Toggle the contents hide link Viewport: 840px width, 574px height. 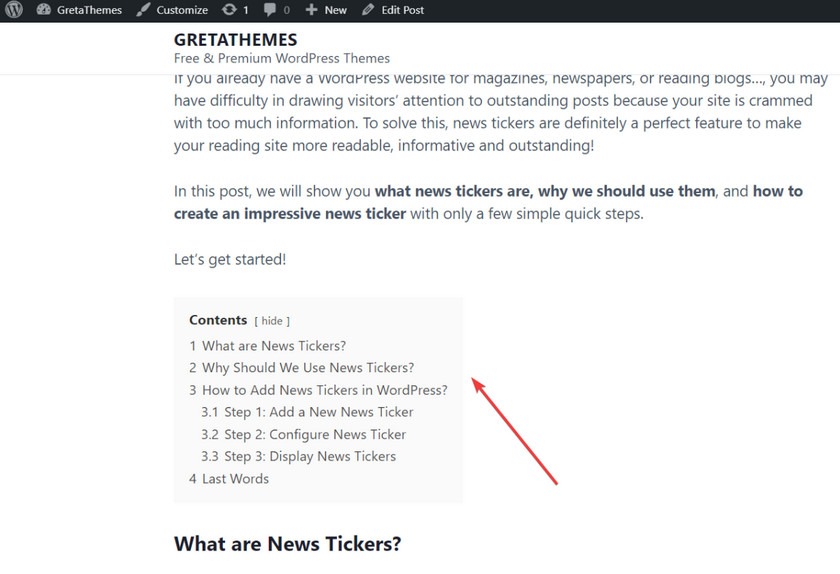[x=272, y=320]
